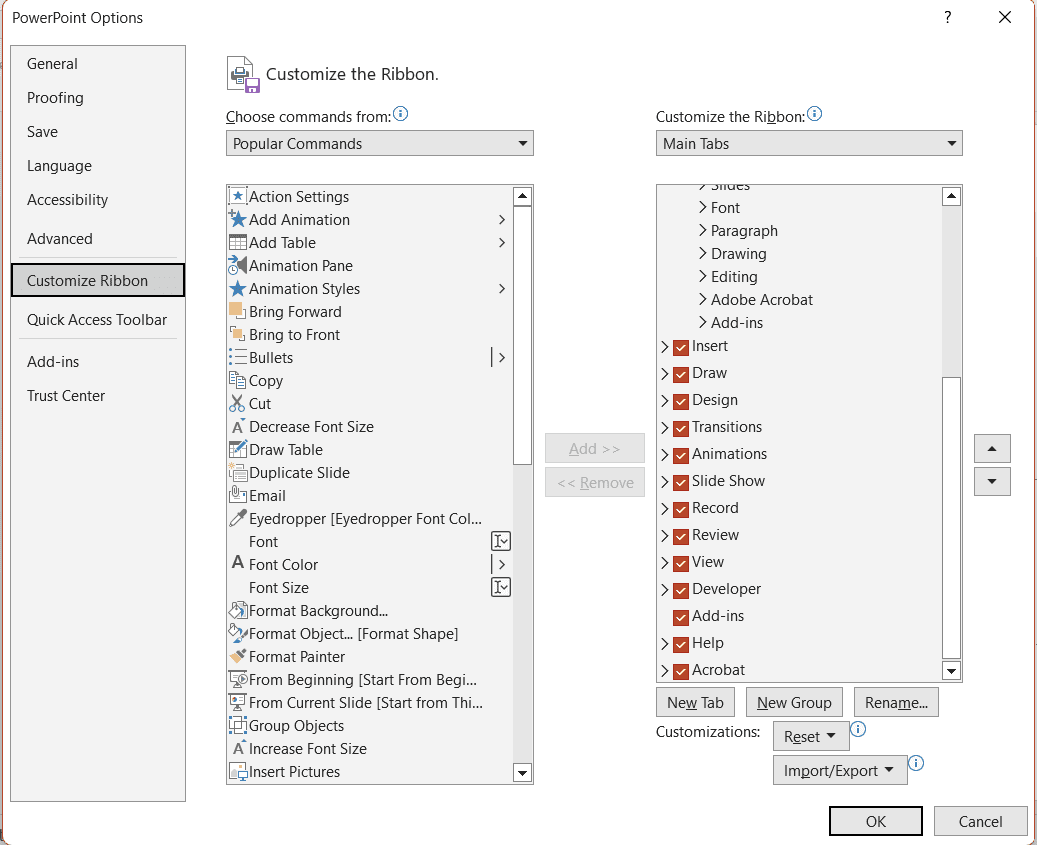
Task: Click the Duplicate Slide icon
Action: coord(237,473)
